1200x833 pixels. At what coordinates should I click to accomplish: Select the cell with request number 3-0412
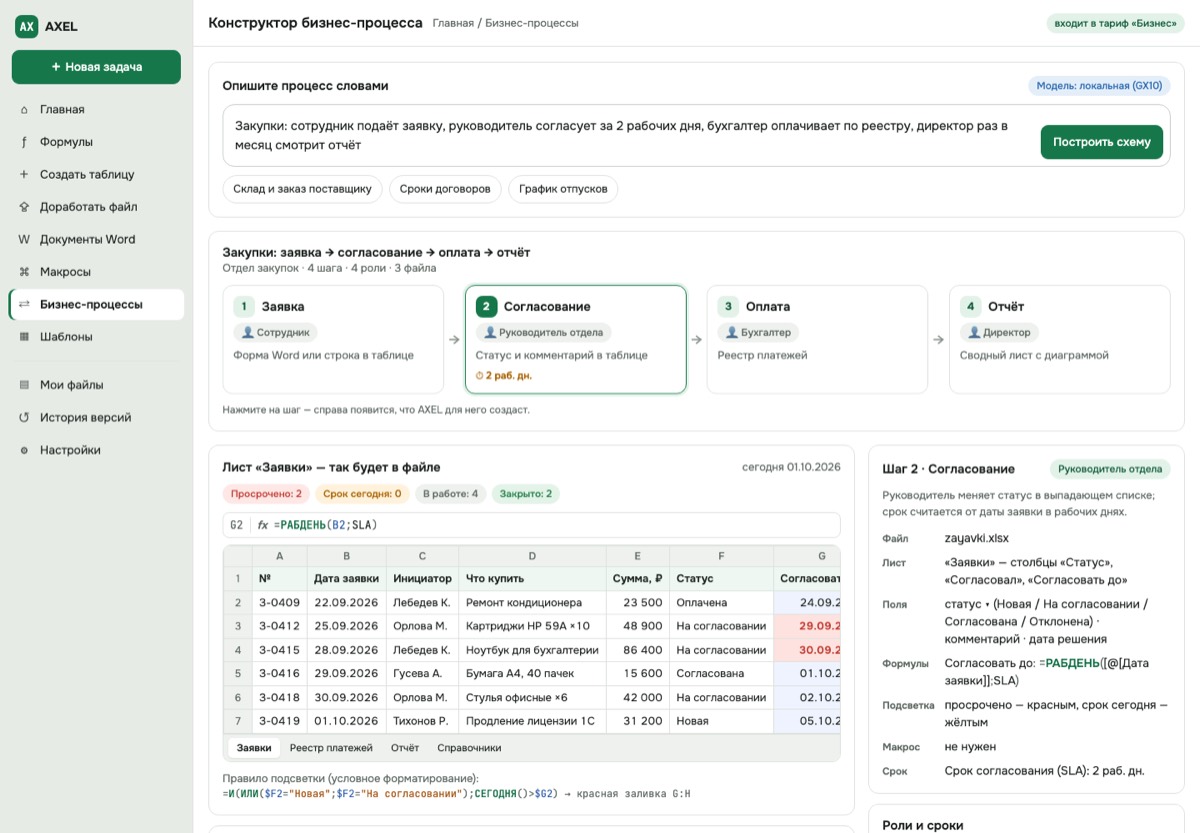click(279, 626)
